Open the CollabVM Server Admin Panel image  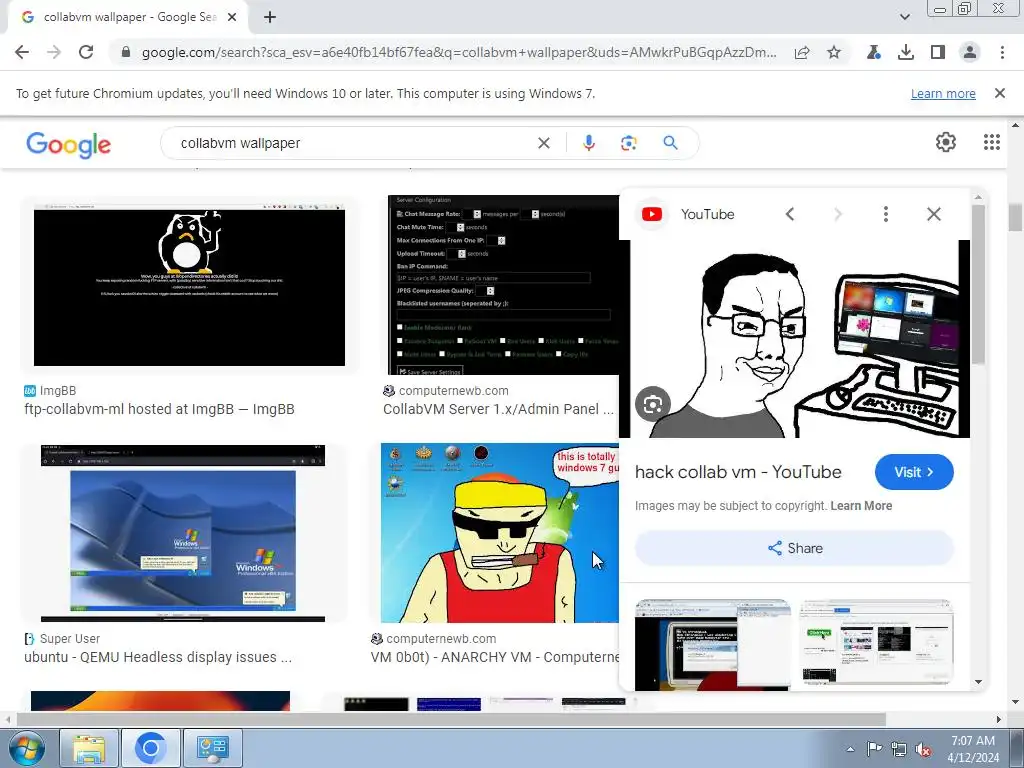click(x=503, y=285)
